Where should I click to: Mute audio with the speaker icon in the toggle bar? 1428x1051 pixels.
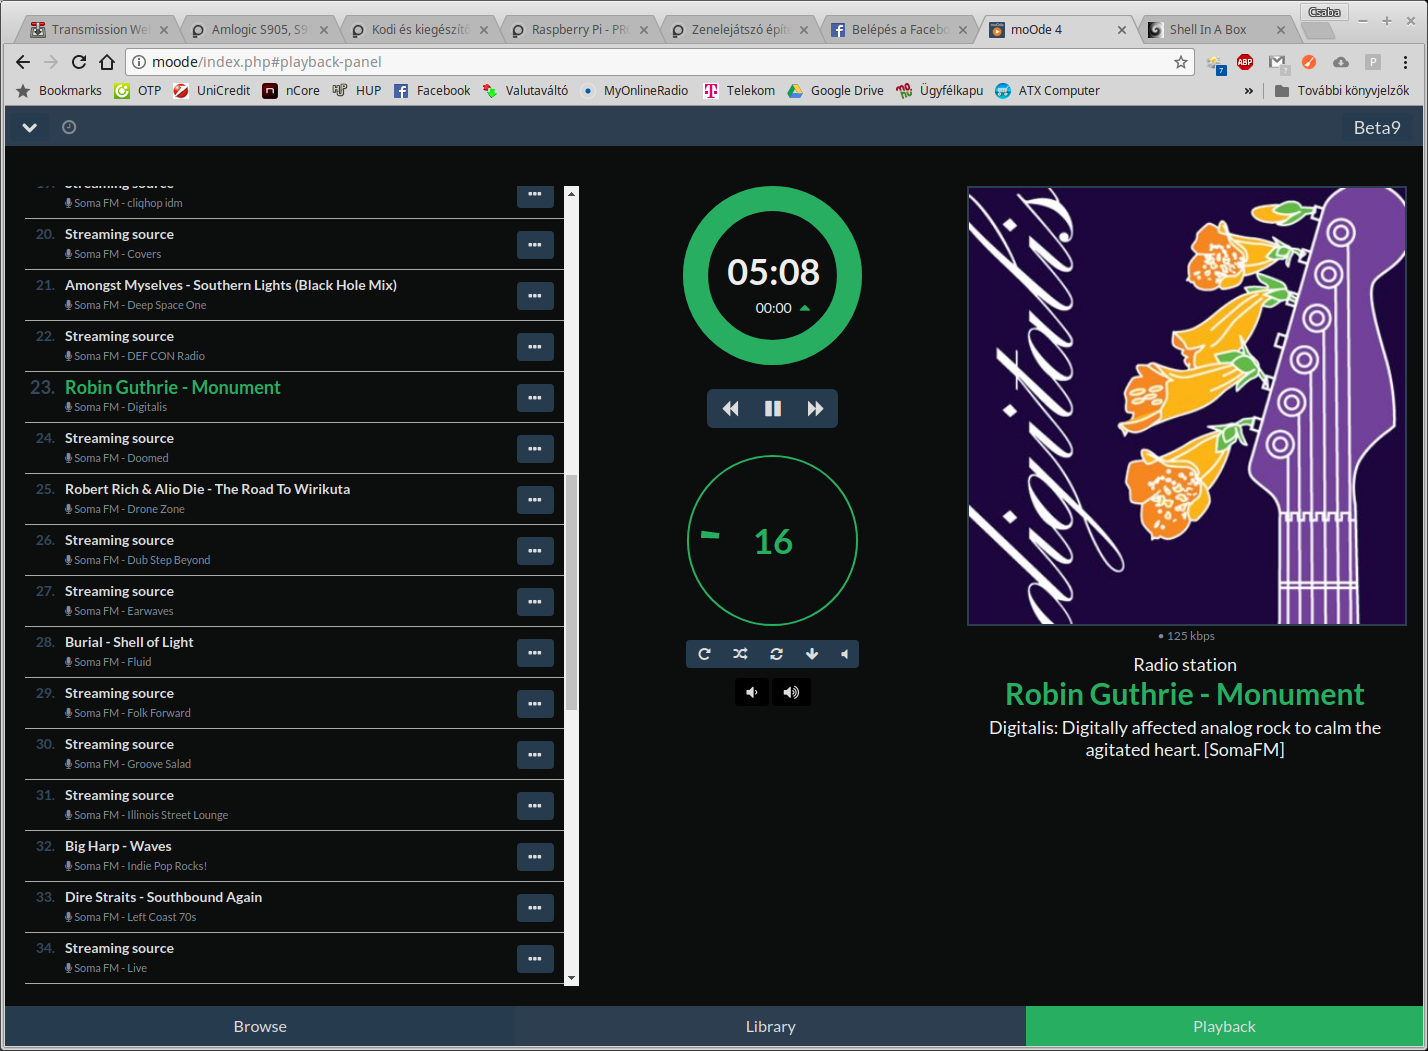tap(845, 654)
